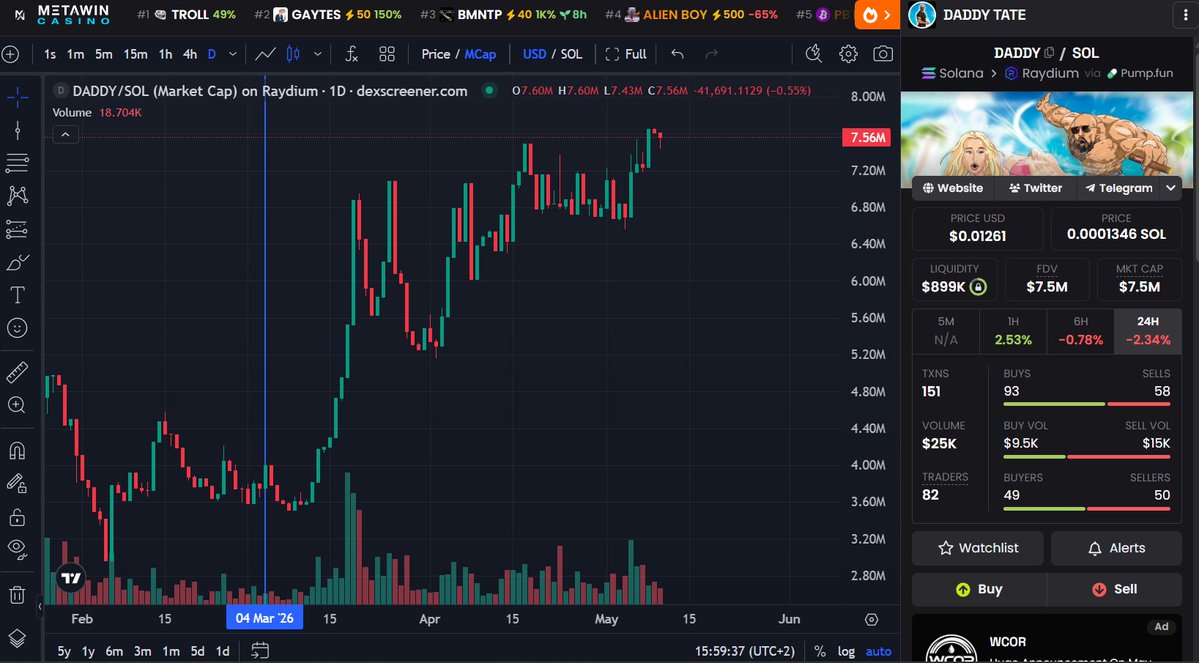Select the 5y date range

point(64,652)
